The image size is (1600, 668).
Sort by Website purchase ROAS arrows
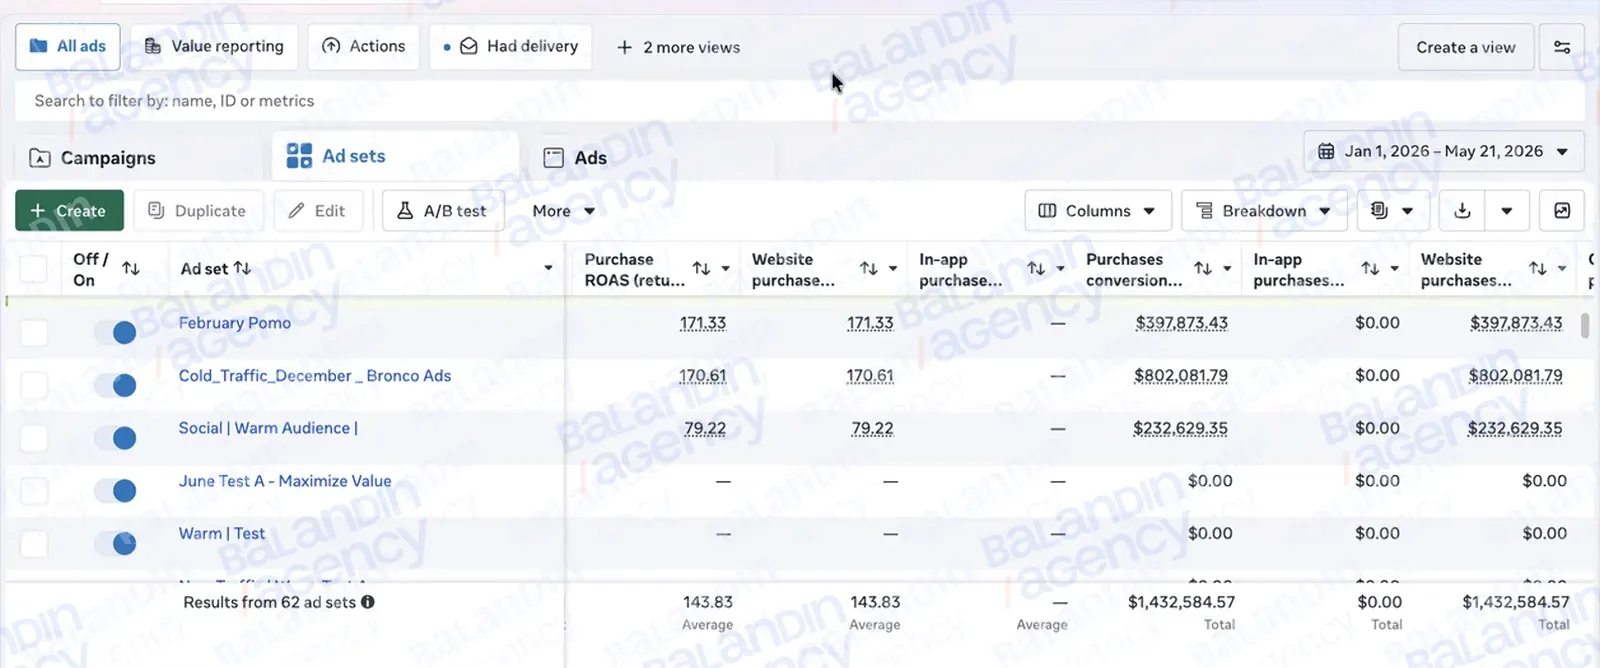(869, 268)
